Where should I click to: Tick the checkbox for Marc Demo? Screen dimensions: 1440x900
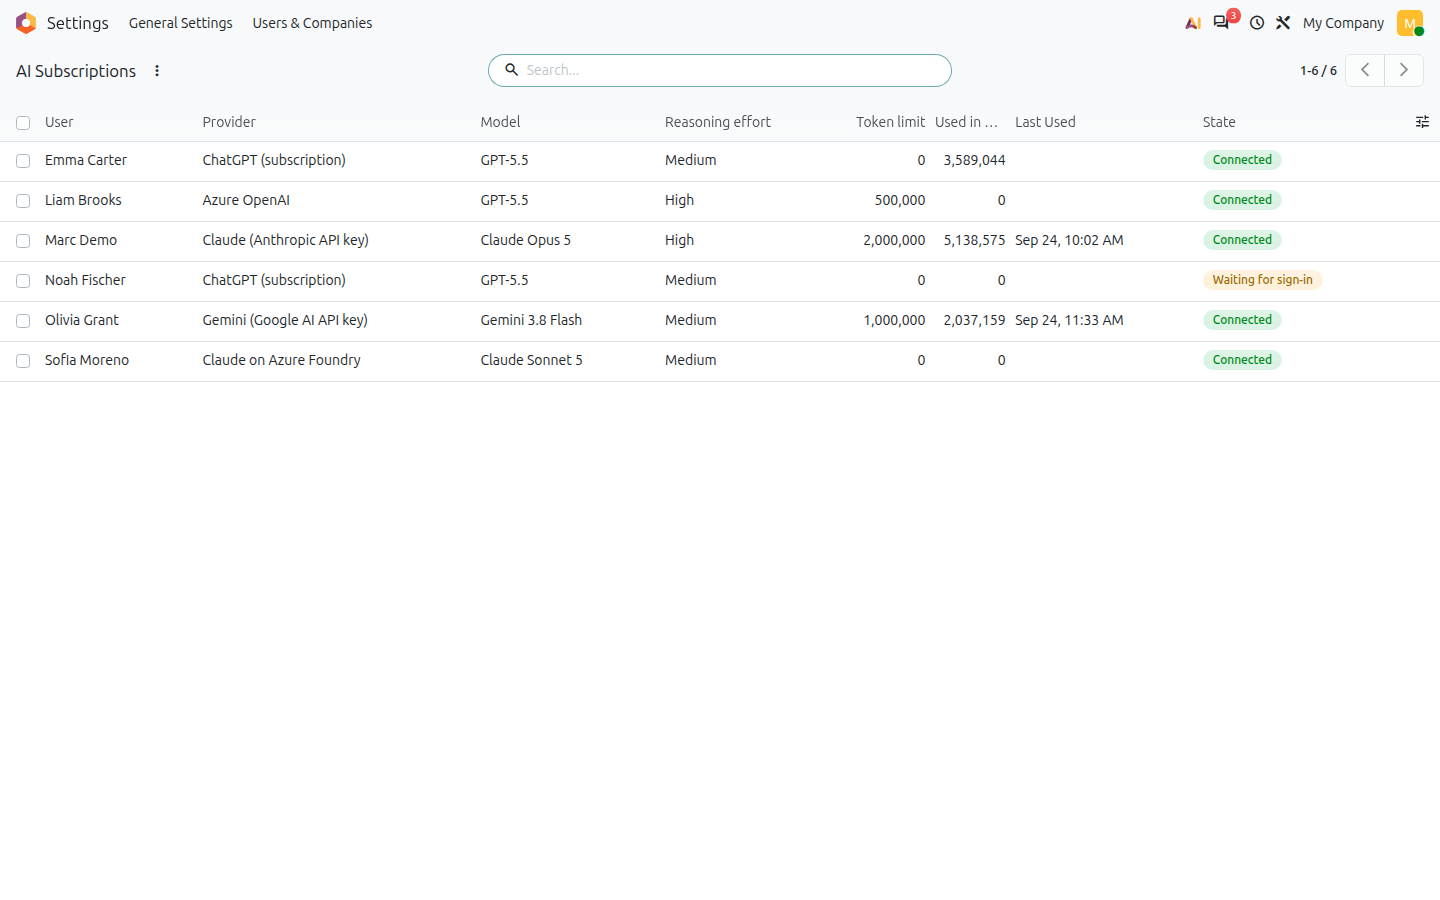pyautogui.click(x=23, y=241)
